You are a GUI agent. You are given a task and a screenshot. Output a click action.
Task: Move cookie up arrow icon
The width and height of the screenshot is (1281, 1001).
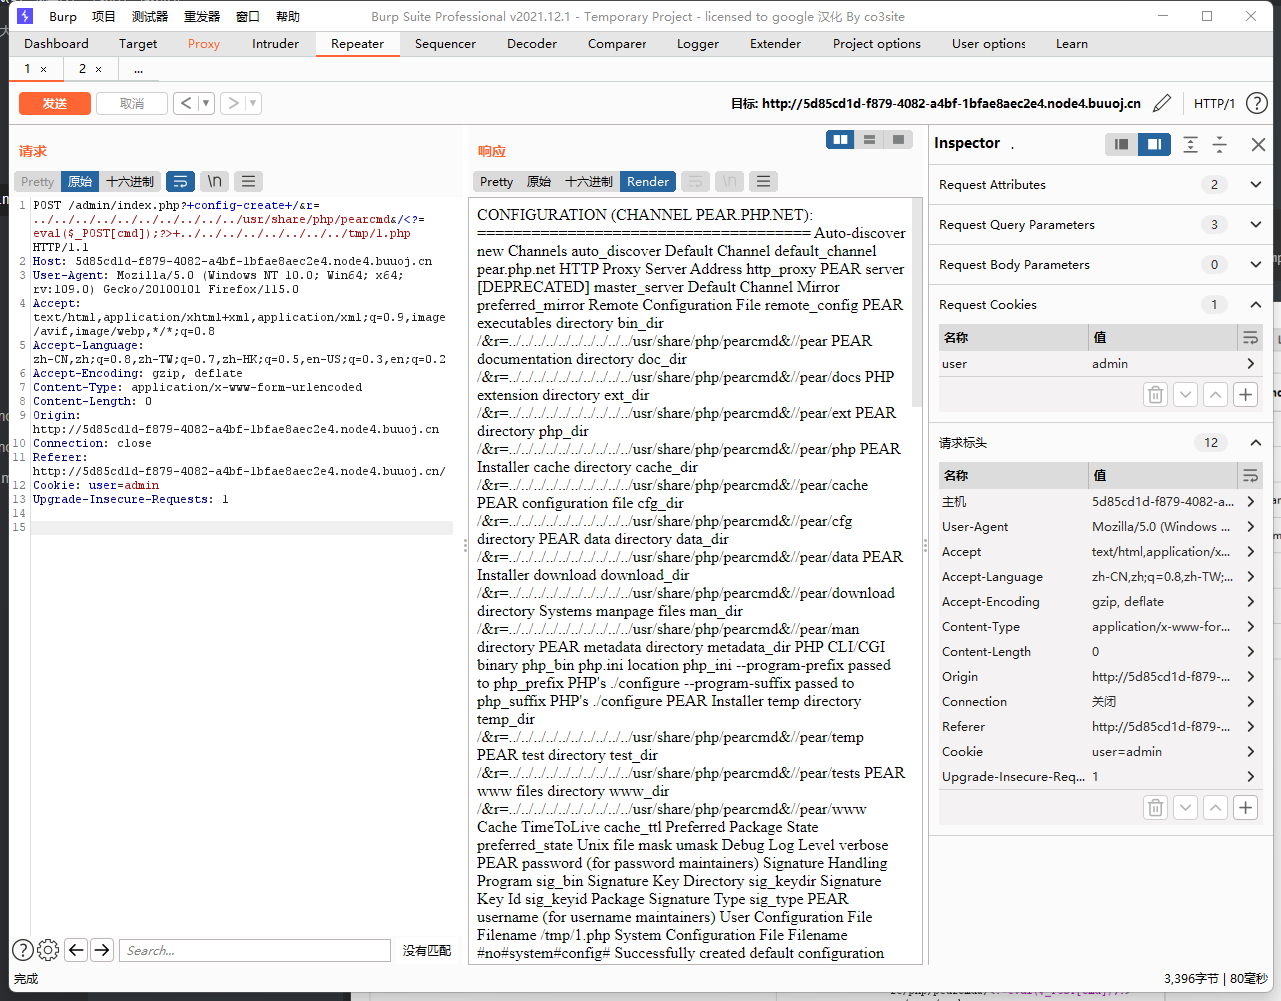(1215, 394)
